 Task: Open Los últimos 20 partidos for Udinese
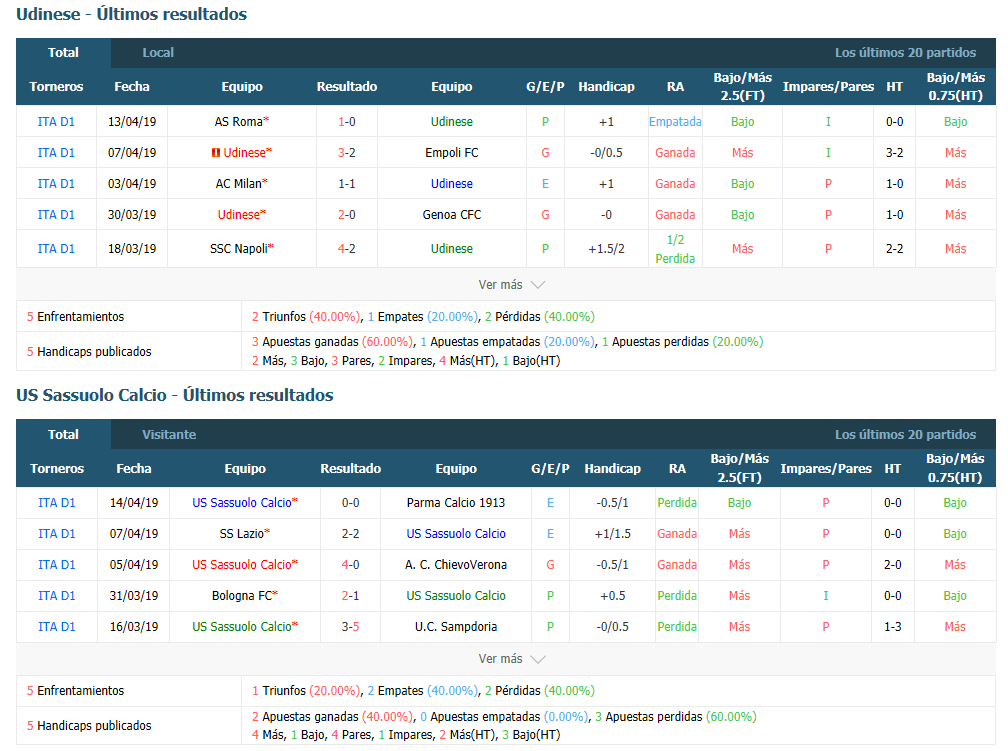905,53
